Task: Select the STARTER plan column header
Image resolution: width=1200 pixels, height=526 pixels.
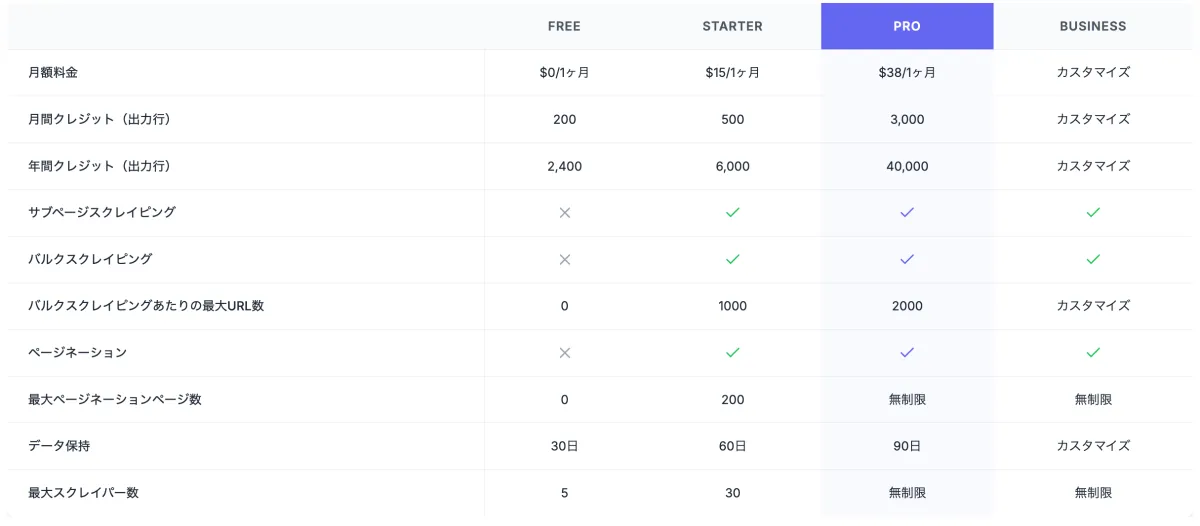Action: point(732,26)
